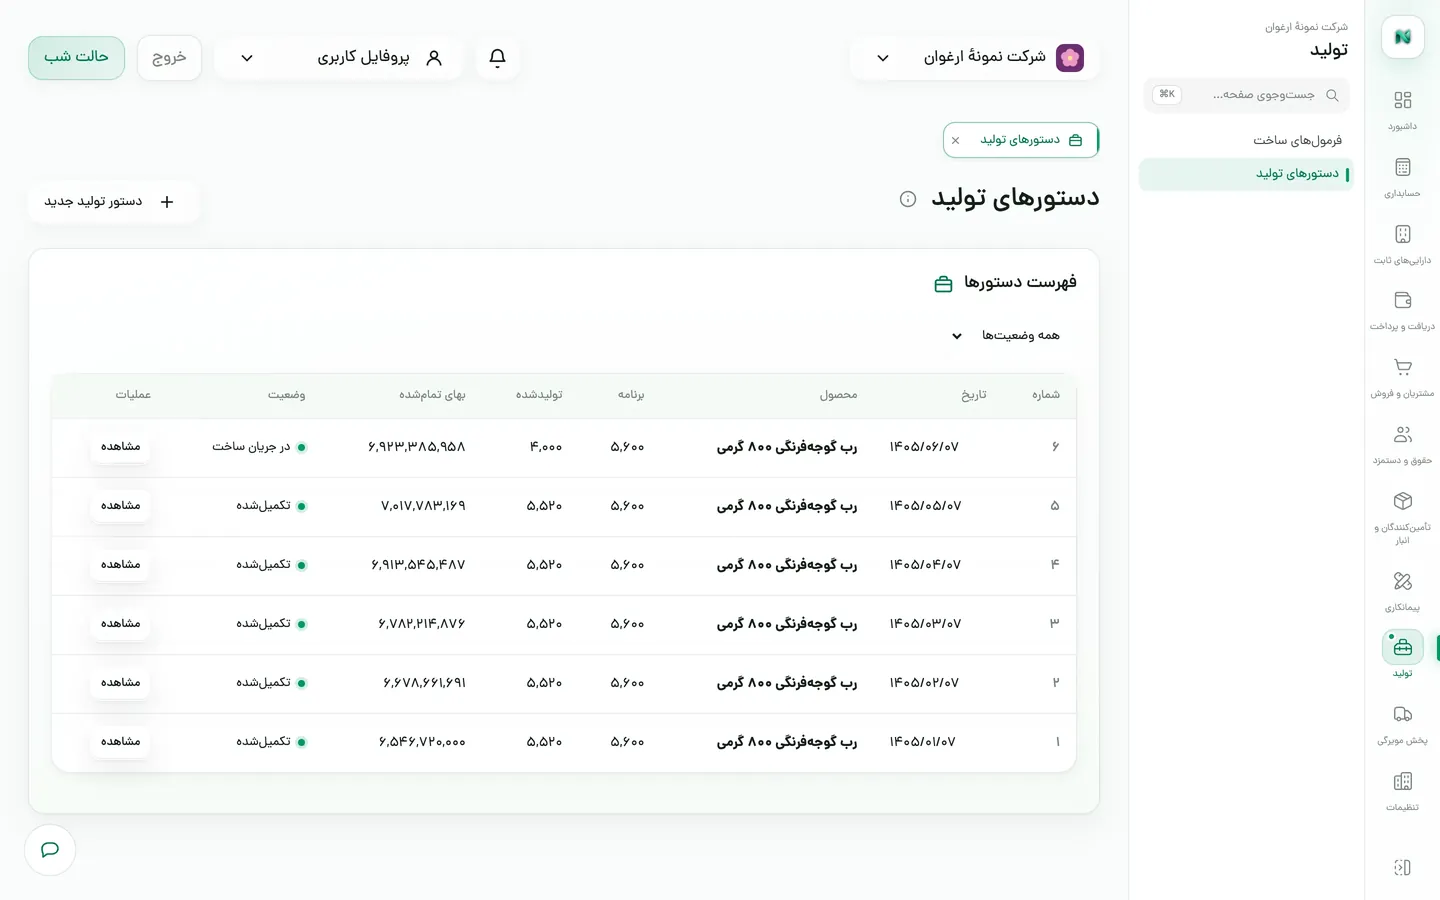Click the plus icon of دستور تولید جدید
This screenshot has height=900, width=1440.
pyautogui.click(x=167, y=202)
